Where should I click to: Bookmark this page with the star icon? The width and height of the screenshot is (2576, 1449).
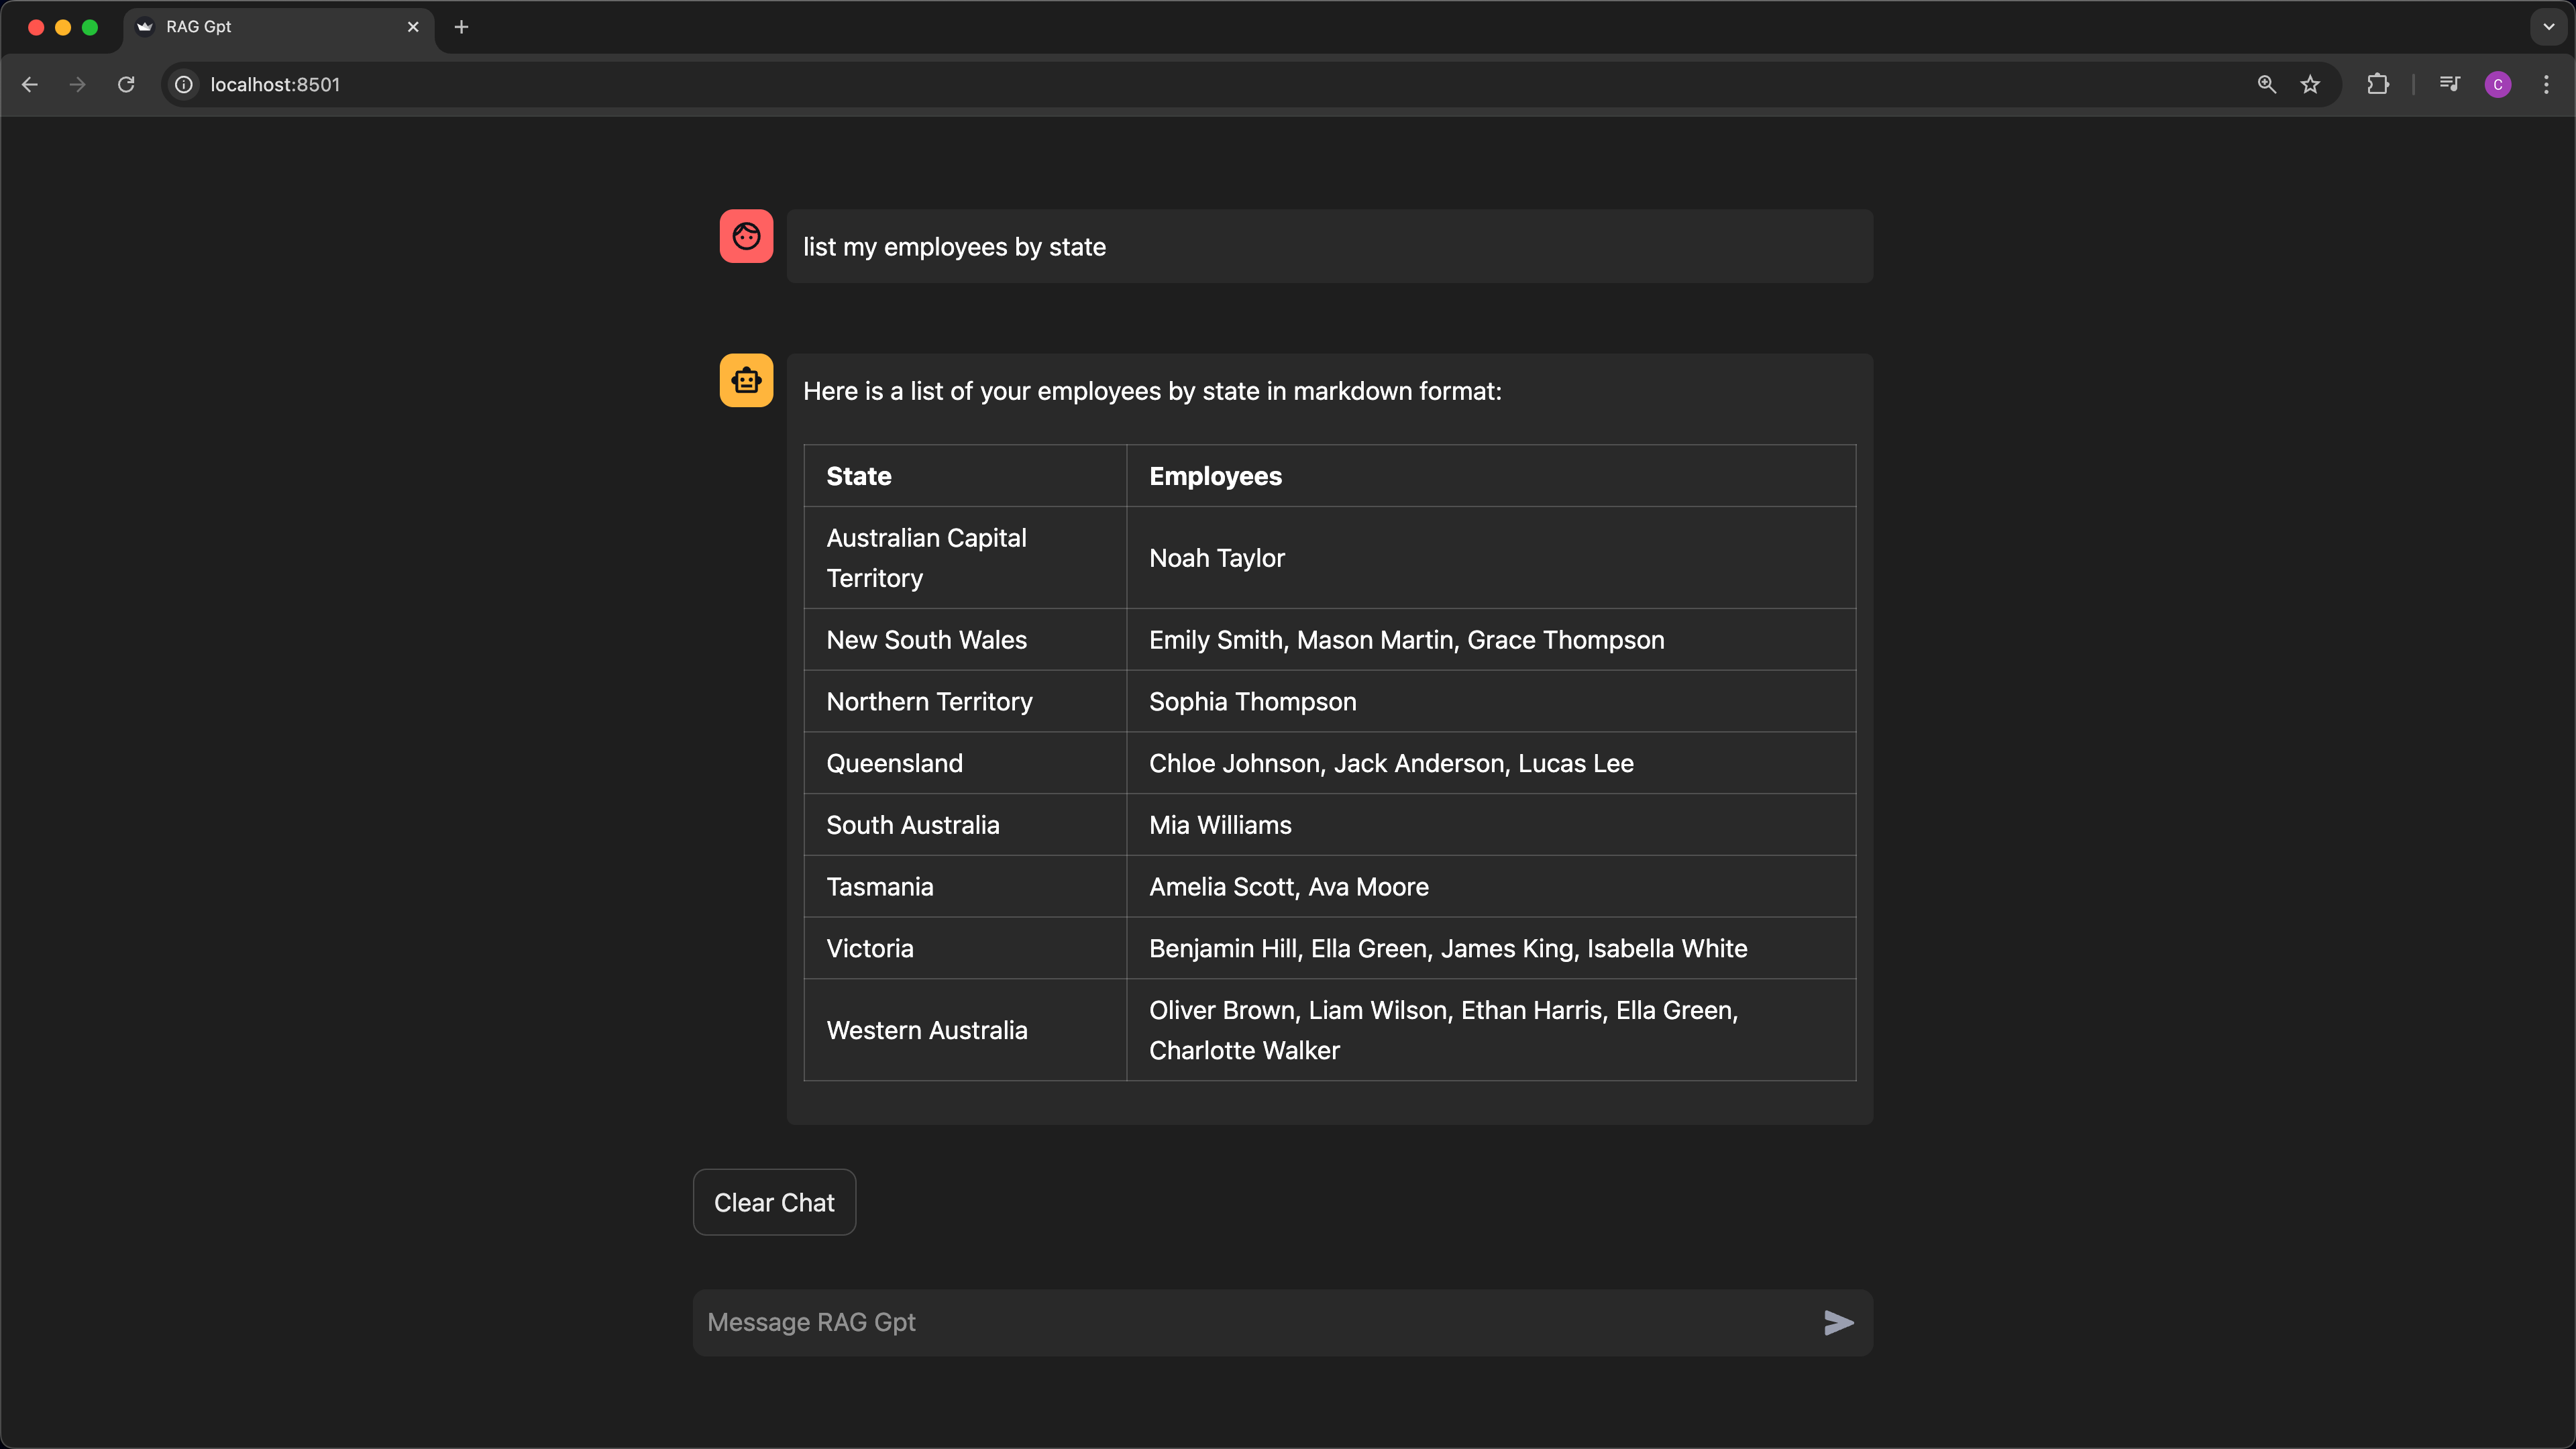(x=2310, y=85)
